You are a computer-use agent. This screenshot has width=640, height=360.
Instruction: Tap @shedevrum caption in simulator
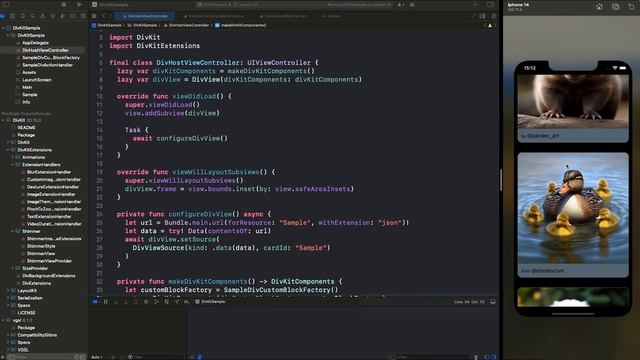pyautogui.click(x=548, y=271)
